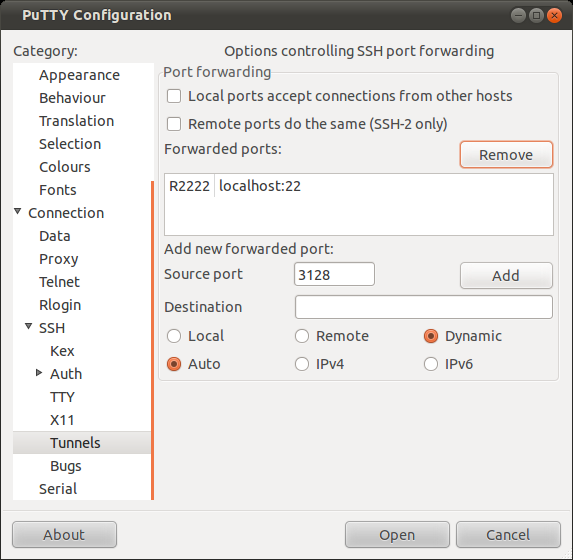Enable local ports accept connections checkbox
573x560 pixels.
[174, 97]
